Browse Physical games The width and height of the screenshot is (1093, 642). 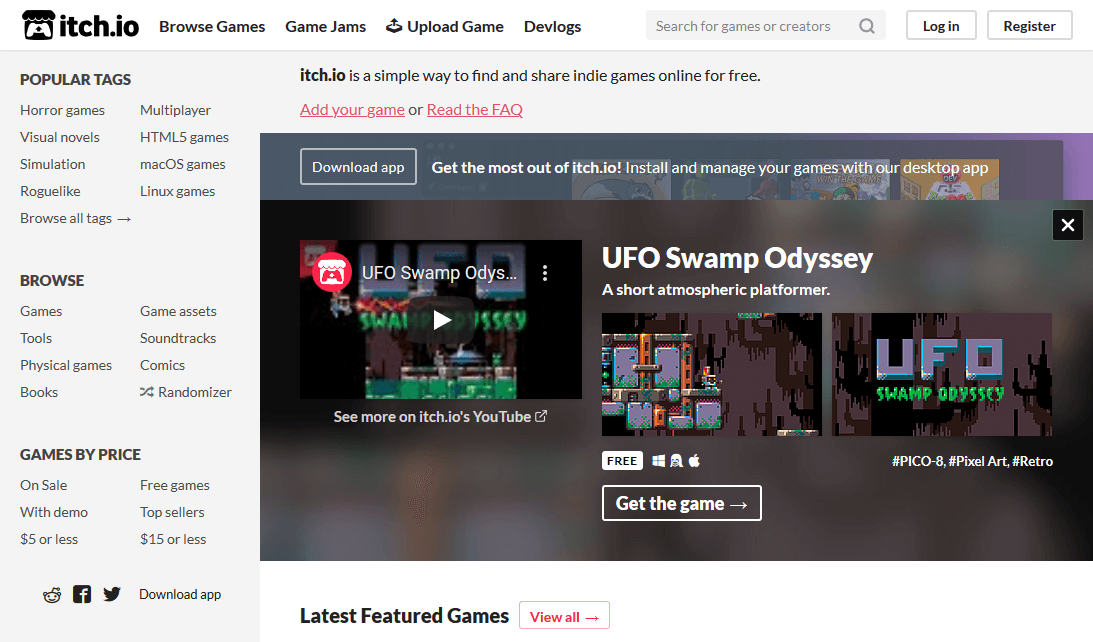[66, 365]
